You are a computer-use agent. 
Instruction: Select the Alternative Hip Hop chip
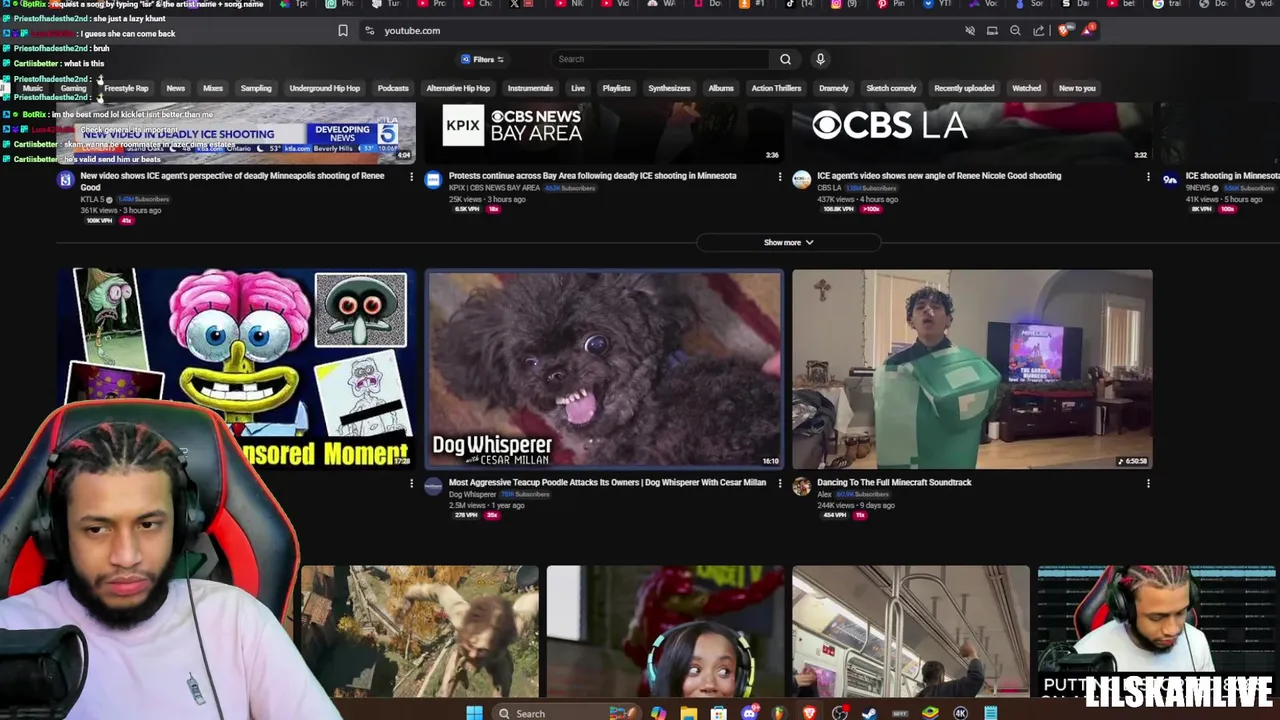point(458,88)
